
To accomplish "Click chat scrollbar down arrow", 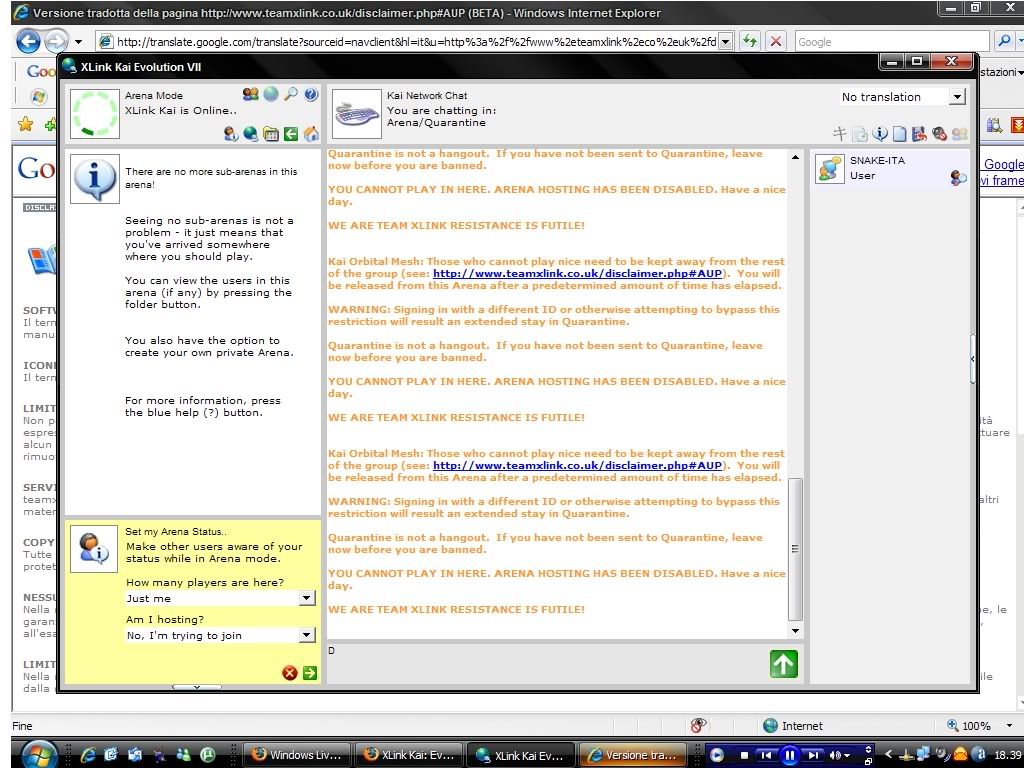I will (795, 631).
